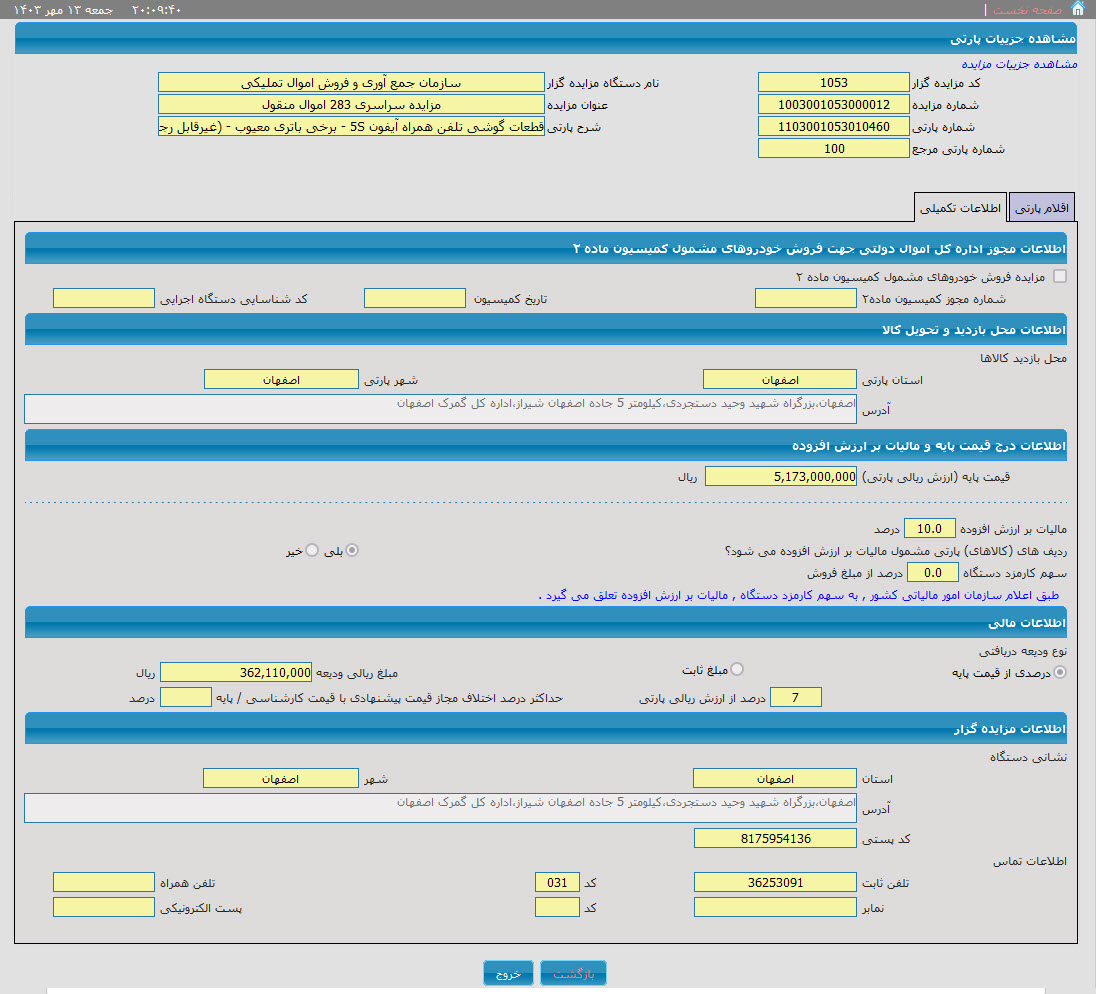This screenshot has width=1096, height=994.
Task: Click the شرح پارتی description field
Action: [x=350, y=126]
